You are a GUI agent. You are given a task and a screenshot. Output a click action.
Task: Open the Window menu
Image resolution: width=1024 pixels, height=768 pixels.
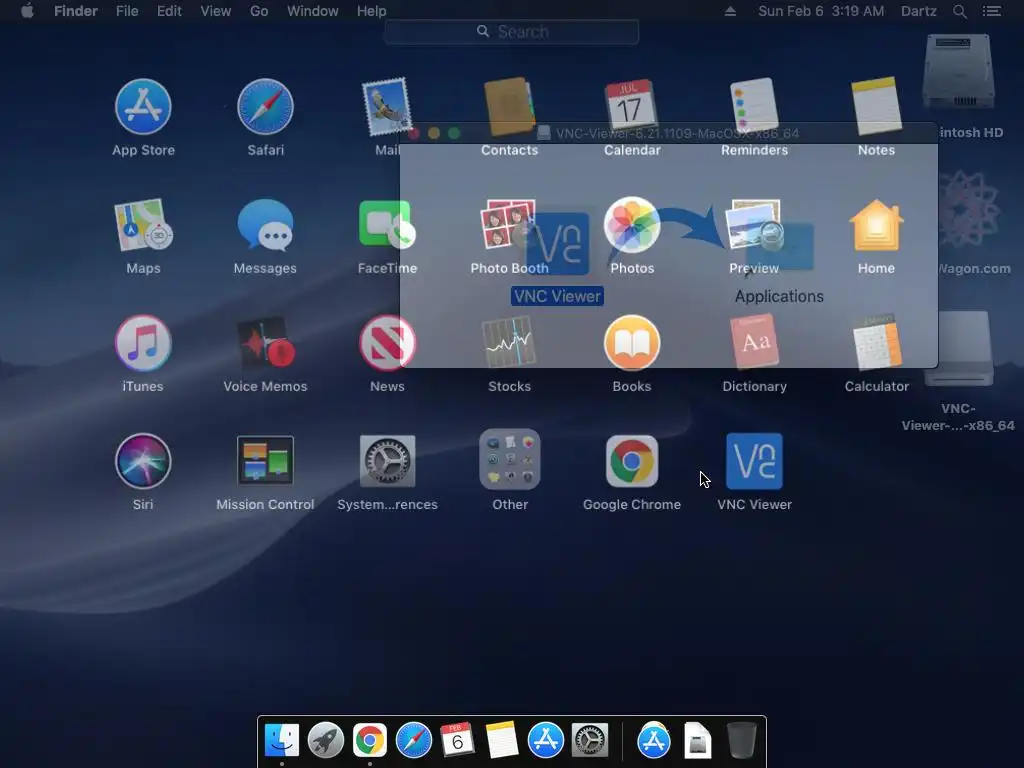click(x=312, y=11)
